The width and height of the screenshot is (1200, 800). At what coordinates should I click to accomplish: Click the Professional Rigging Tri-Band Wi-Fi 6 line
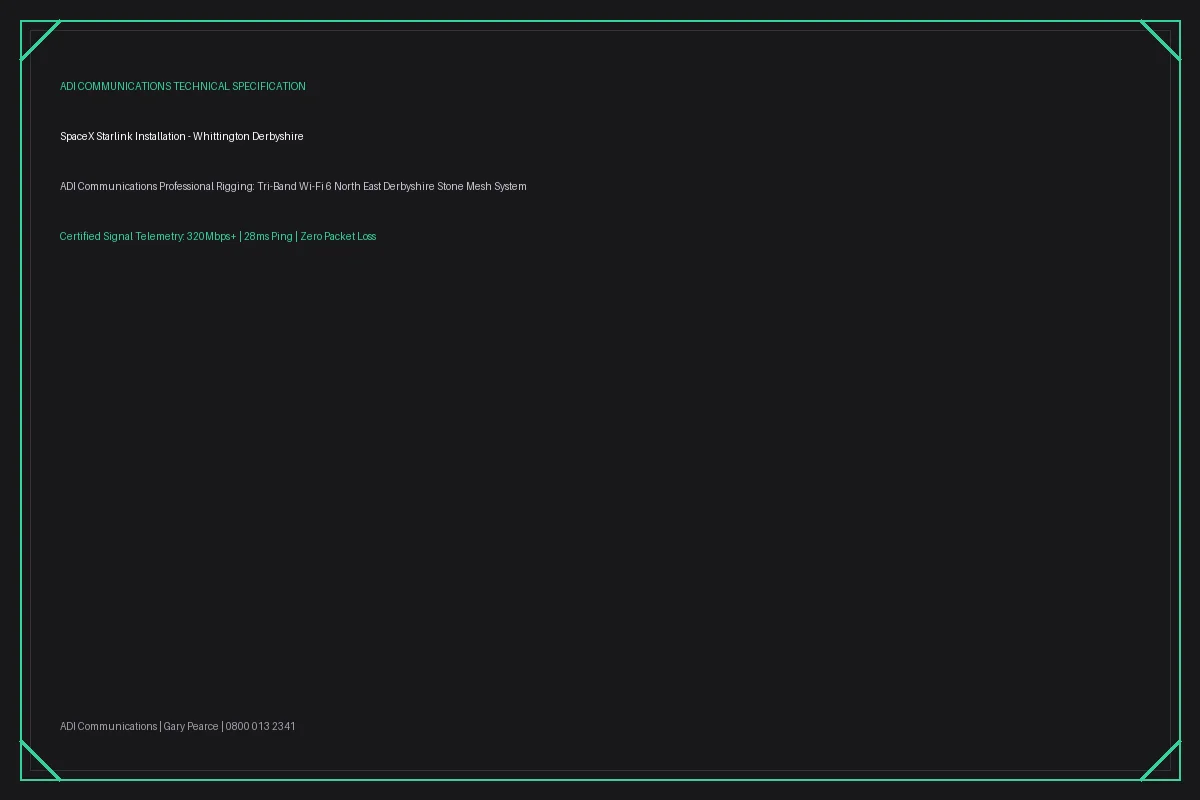(x=293, y=187)
